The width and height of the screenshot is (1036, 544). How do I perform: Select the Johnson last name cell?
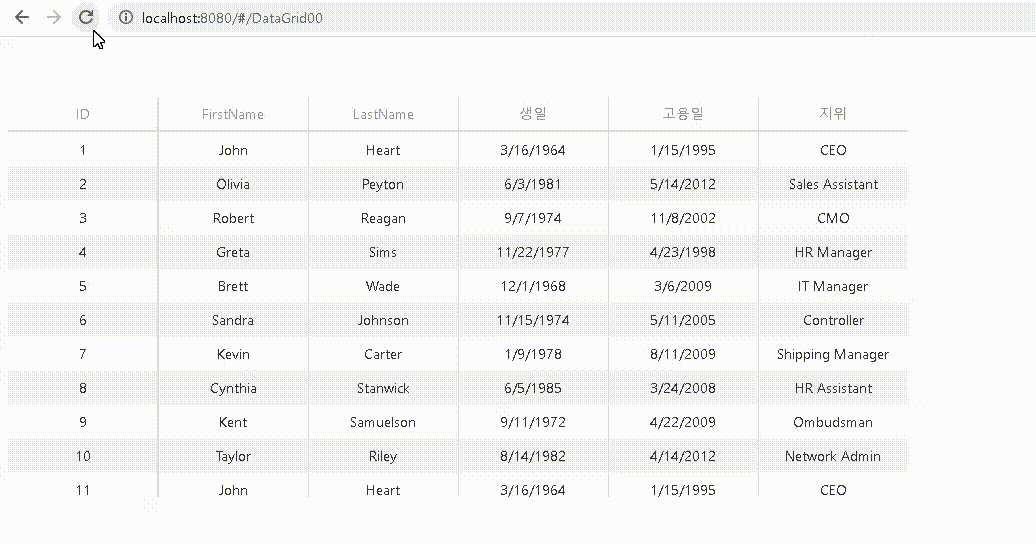point(383,321)
